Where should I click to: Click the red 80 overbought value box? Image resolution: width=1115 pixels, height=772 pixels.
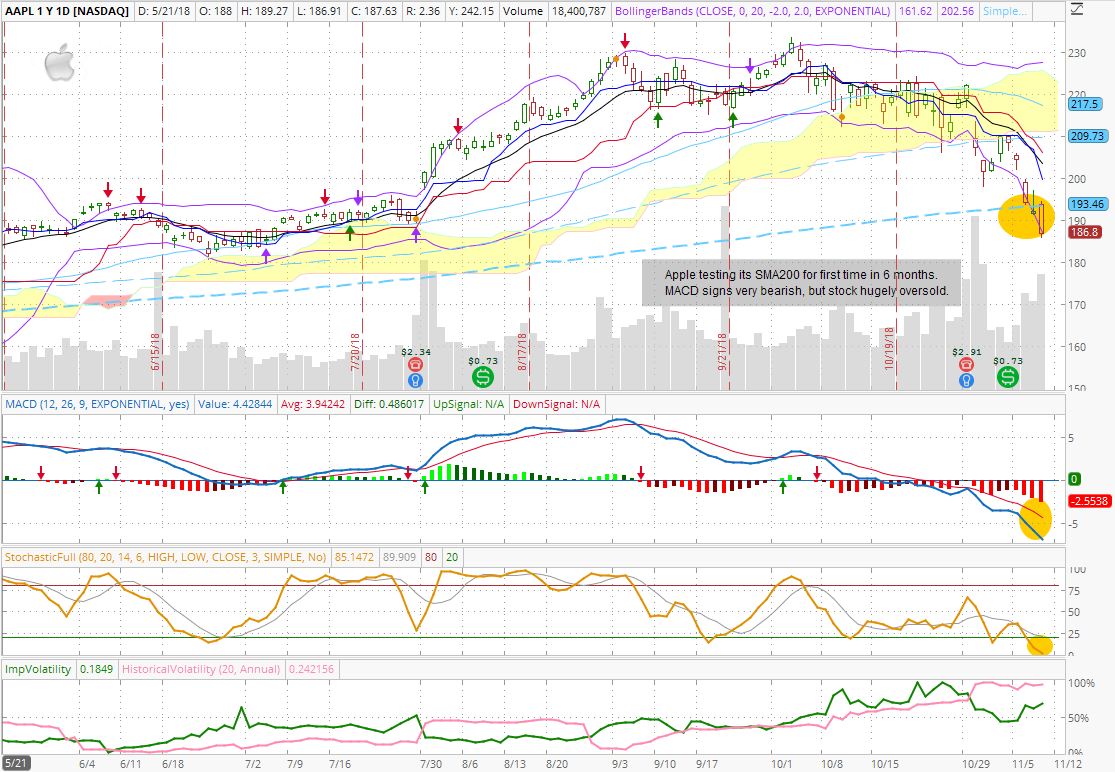point(431,557)
